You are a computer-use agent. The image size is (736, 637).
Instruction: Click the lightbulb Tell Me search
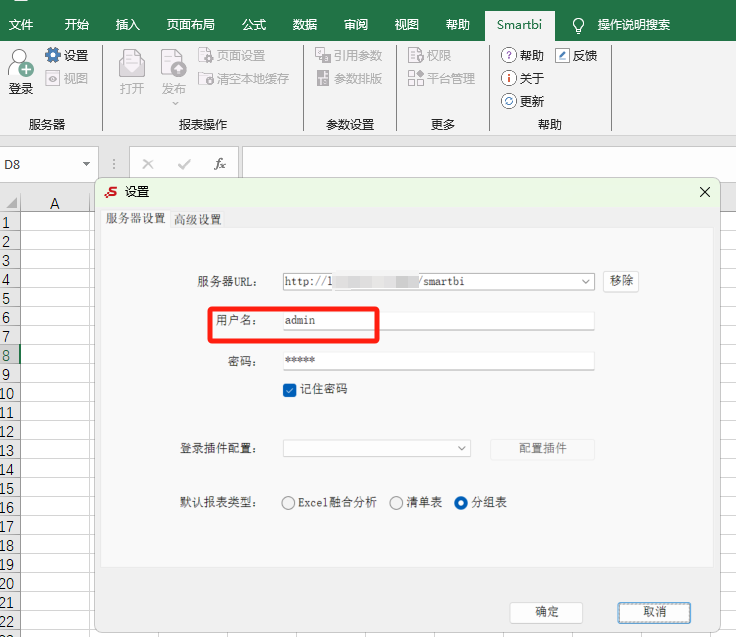tap(578, 25)
